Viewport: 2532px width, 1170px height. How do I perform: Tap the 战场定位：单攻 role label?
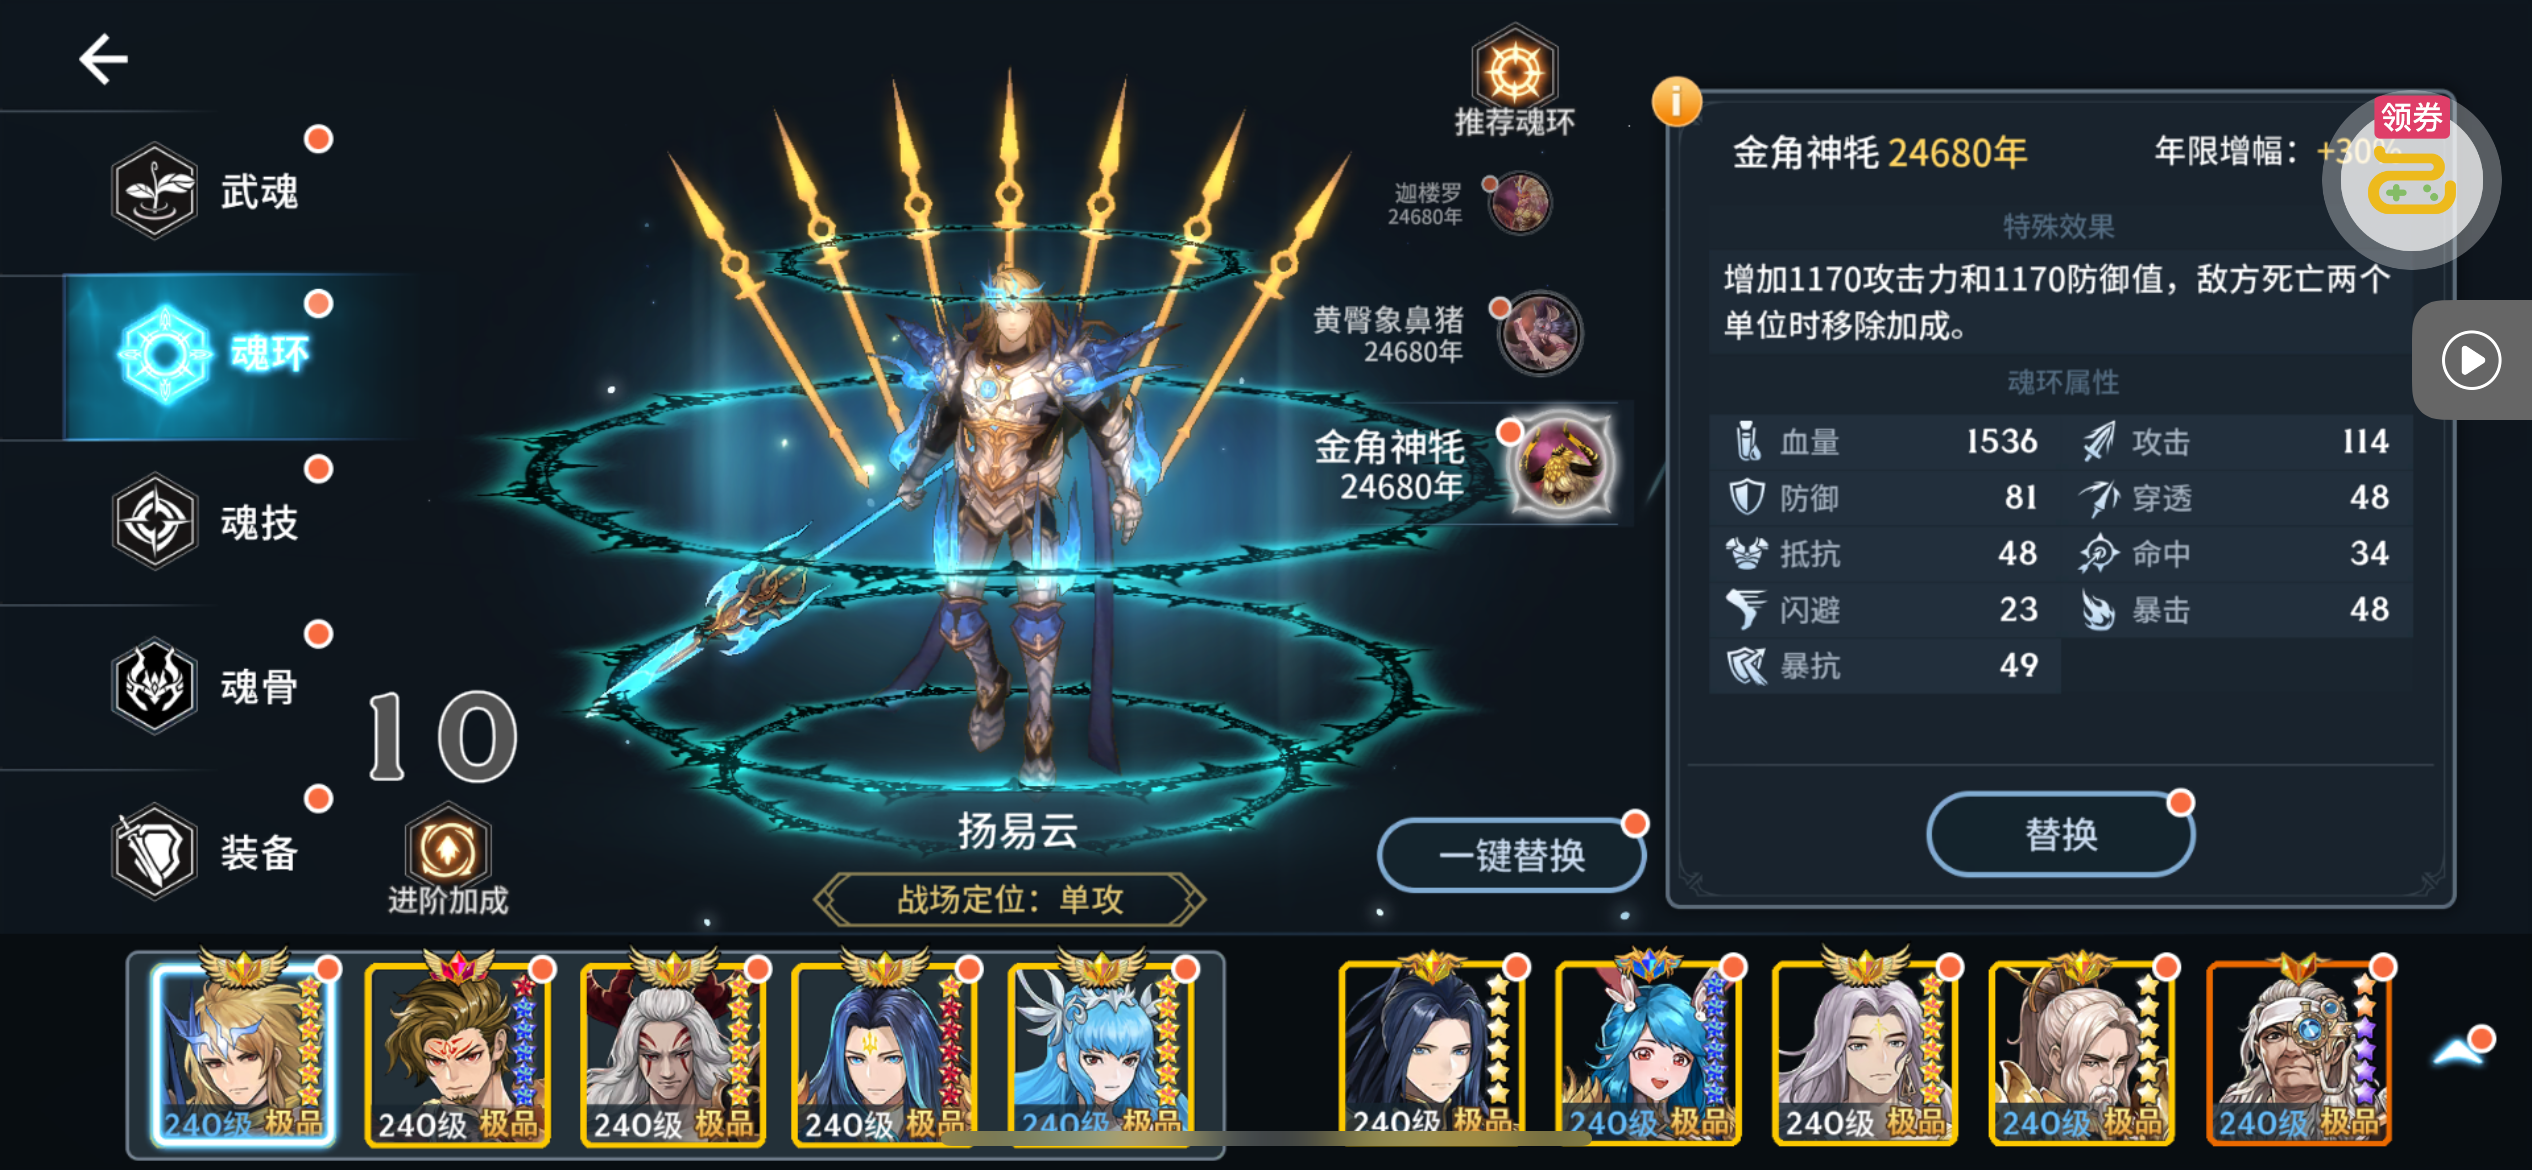[1010, 899]
